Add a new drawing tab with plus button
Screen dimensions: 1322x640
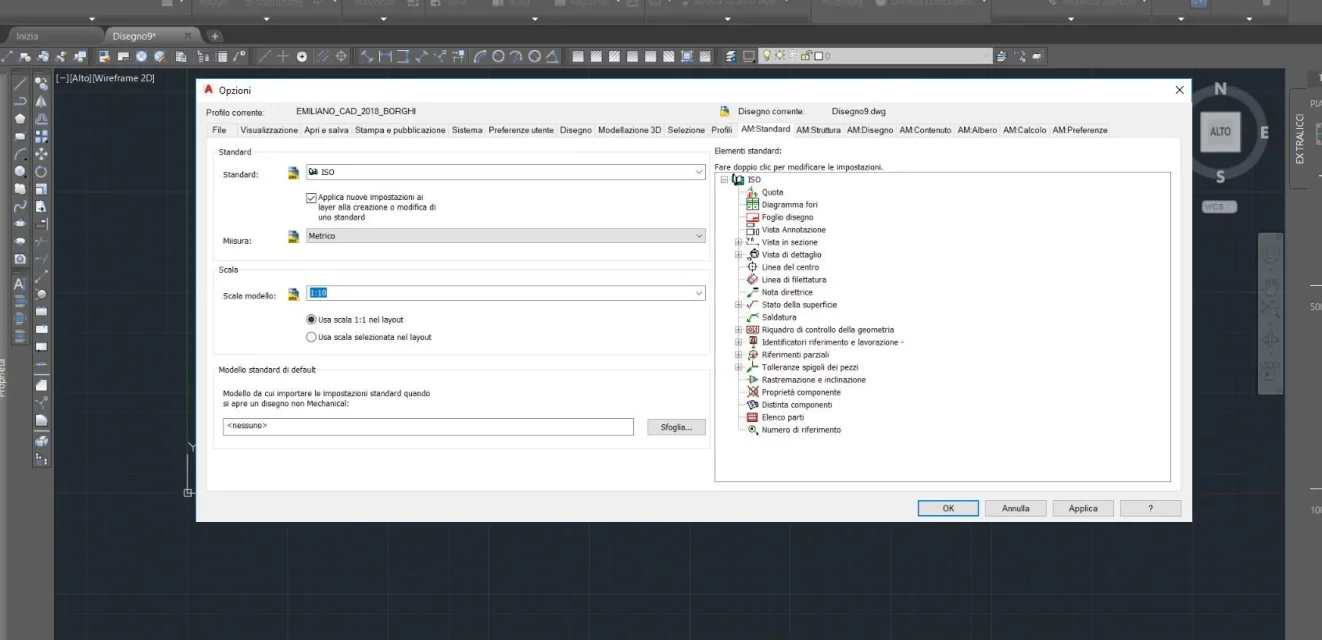click(x=214, y=37)
